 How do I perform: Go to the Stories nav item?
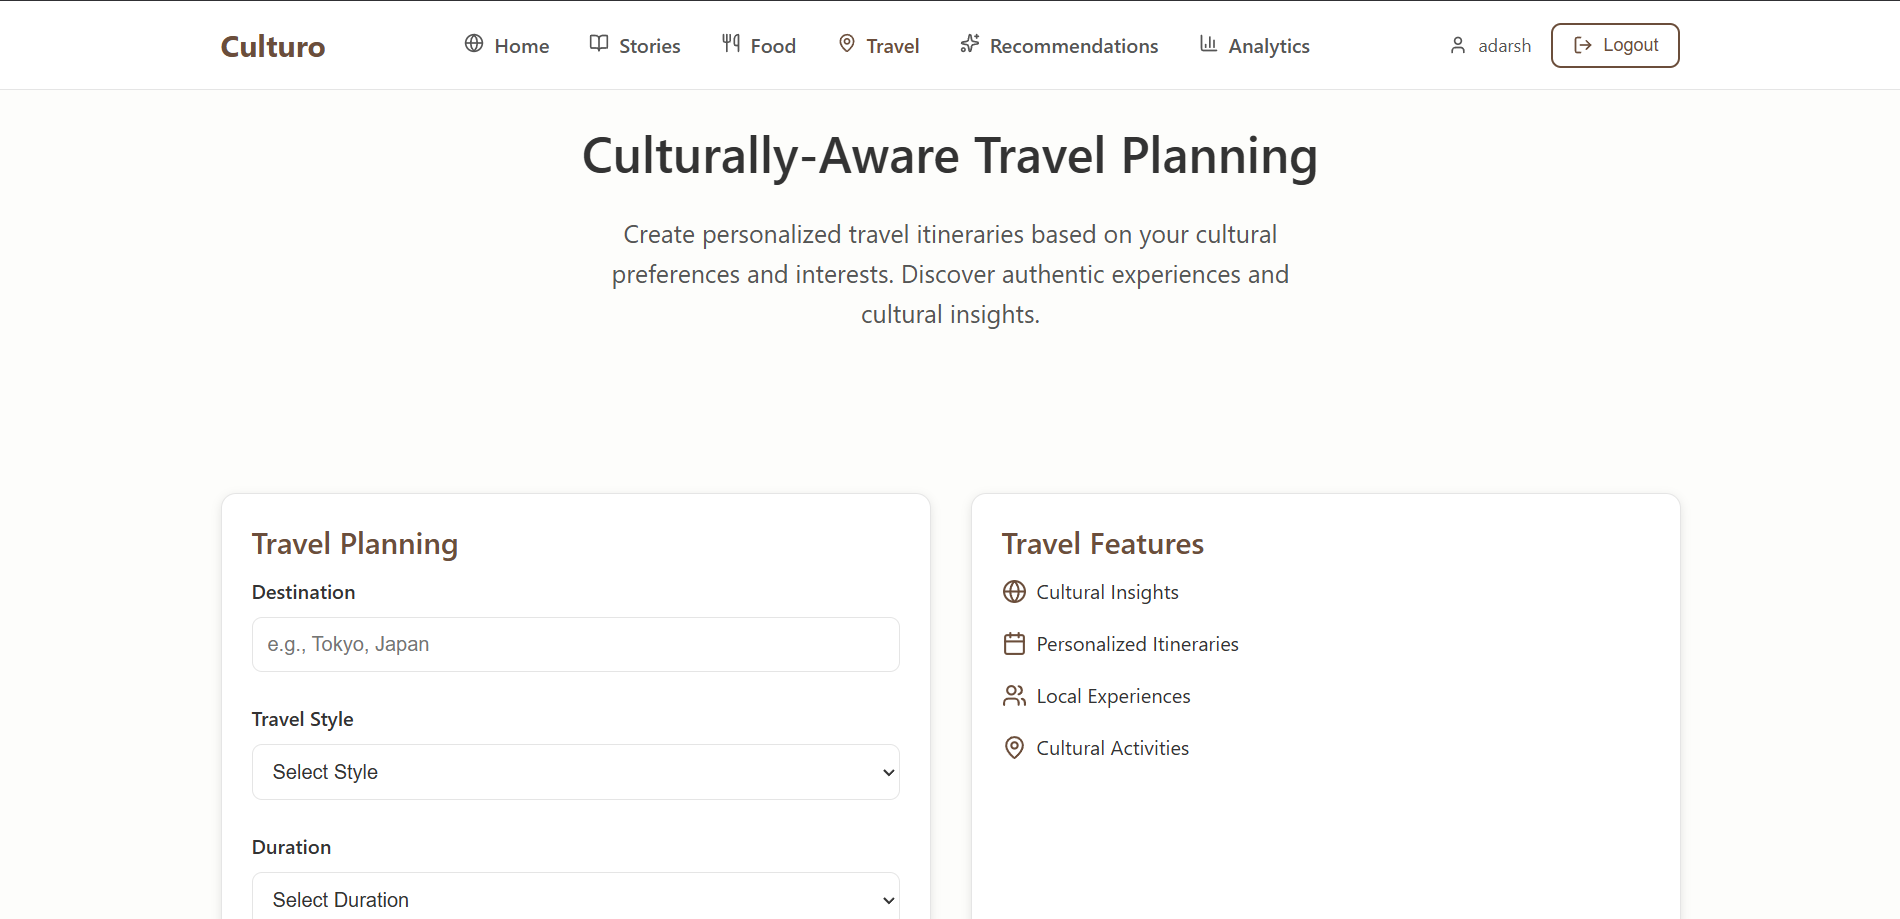click(x=649, y=46)
